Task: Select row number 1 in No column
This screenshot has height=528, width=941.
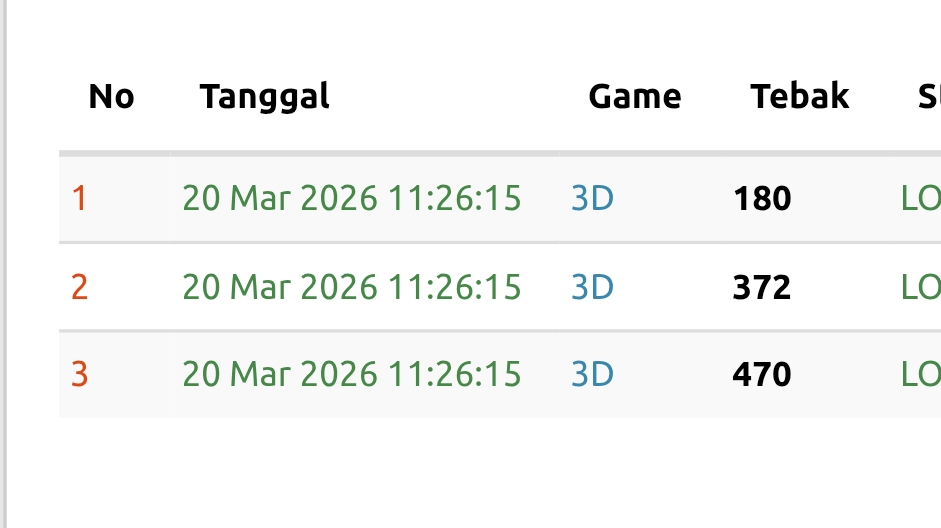Action: point(79,199)
